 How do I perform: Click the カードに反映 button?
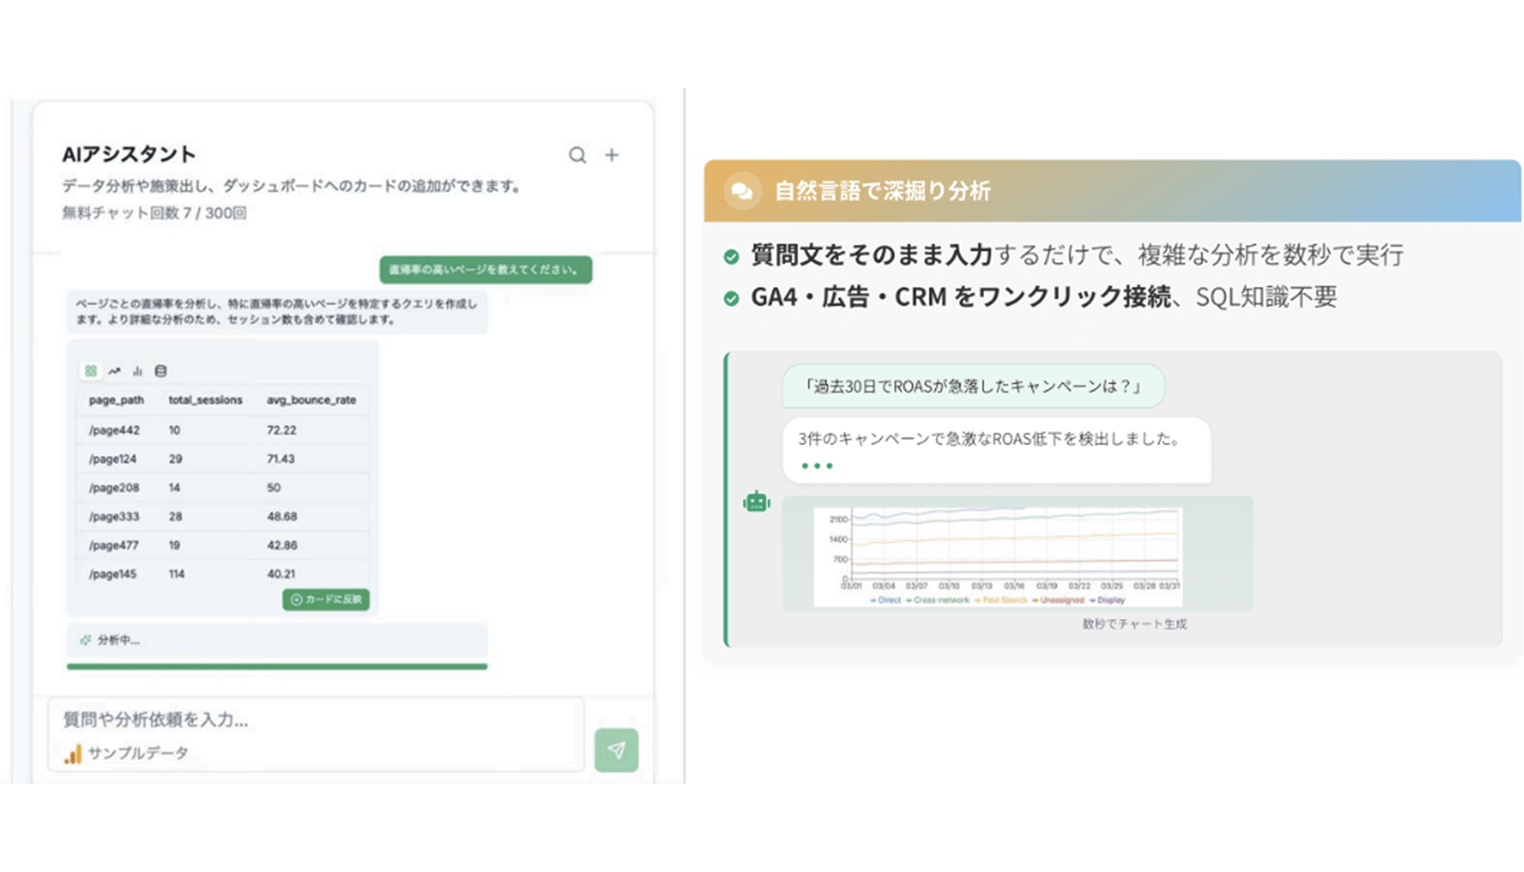click(x=326, y=599)
